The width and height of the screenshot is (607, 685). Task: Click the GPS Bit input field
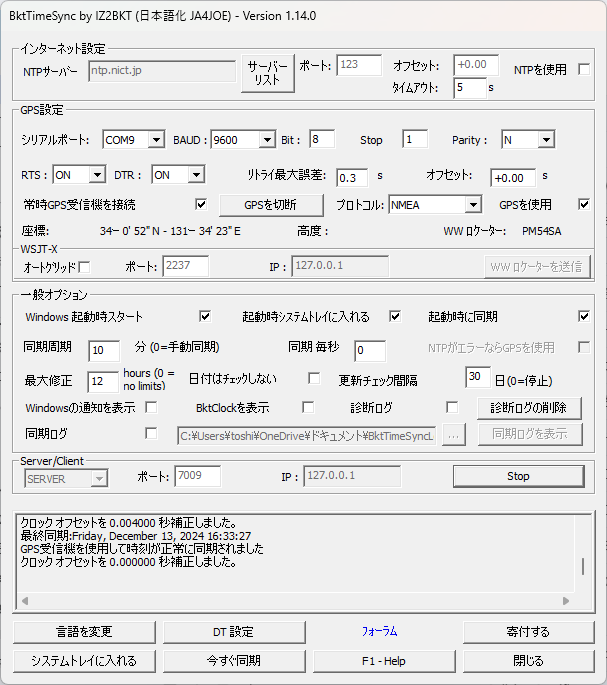[x=322, y=139]
